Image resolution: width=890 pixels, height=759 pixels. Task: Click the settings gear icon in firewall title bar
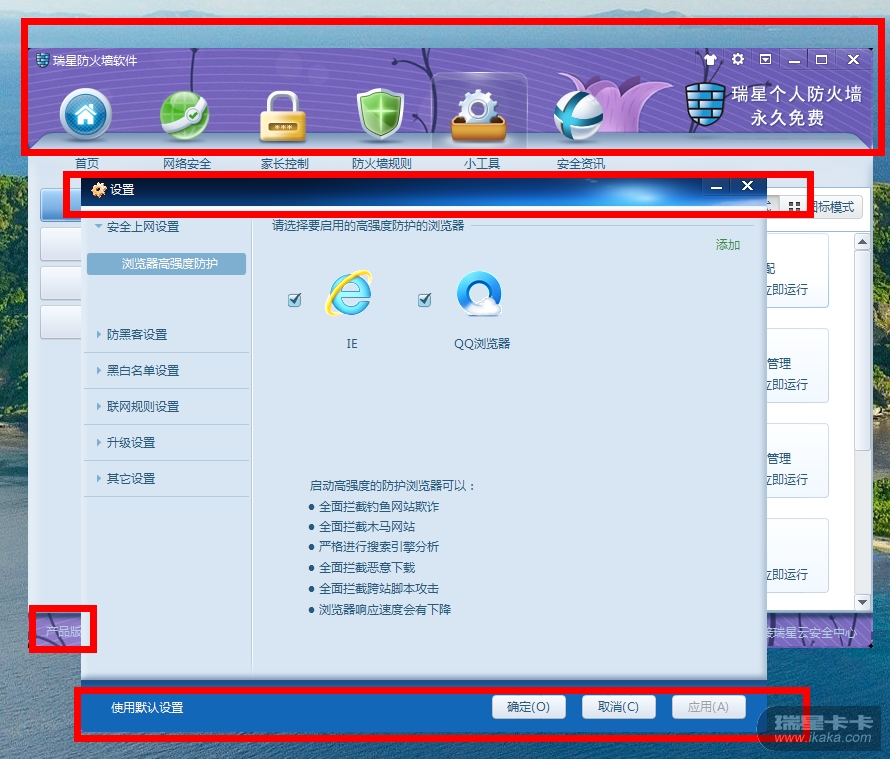737,59
